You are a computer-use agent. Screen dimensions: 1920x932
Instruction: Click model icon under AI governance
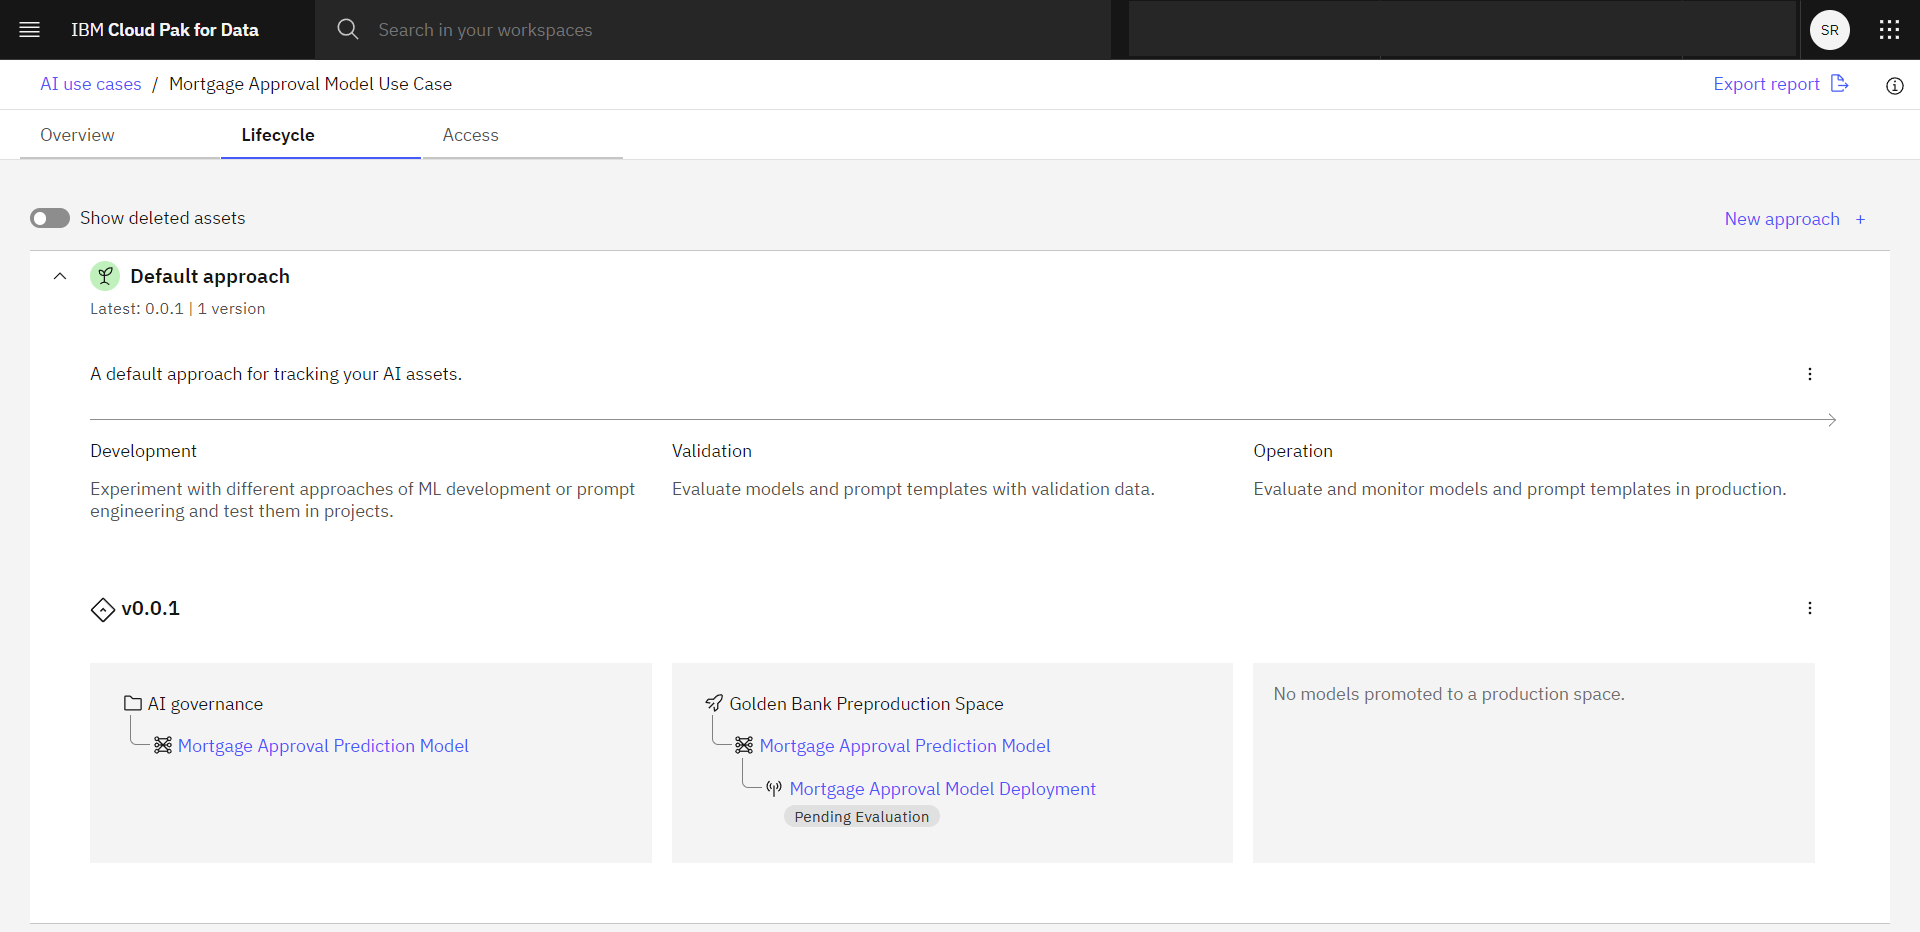click(x=163, y=745)
